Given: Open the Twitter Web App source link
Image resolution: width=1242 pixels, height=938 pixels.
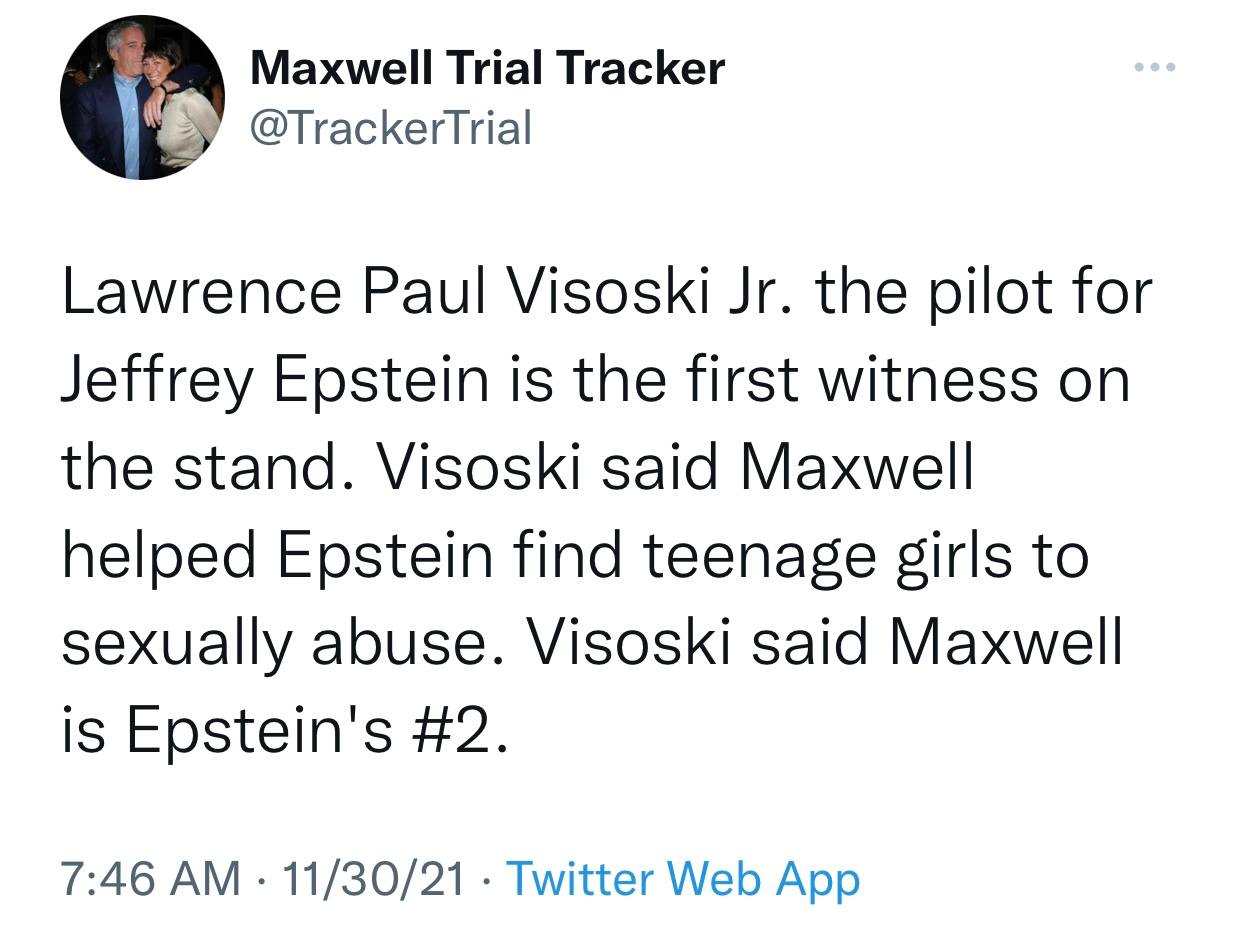Looking at the screenshot, I should click(x=683, y=879).
